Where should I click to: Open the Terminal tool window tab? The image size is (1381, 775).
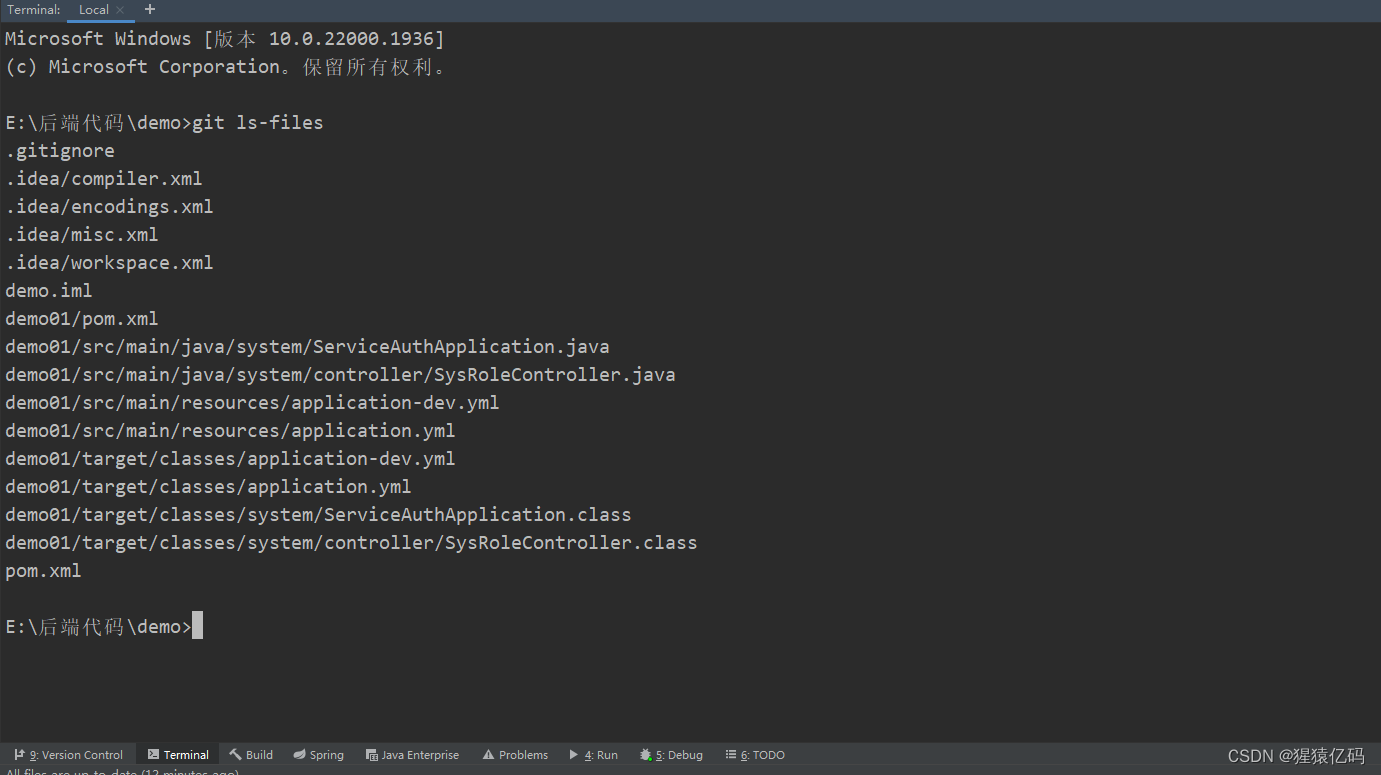[x=178, y=755]
